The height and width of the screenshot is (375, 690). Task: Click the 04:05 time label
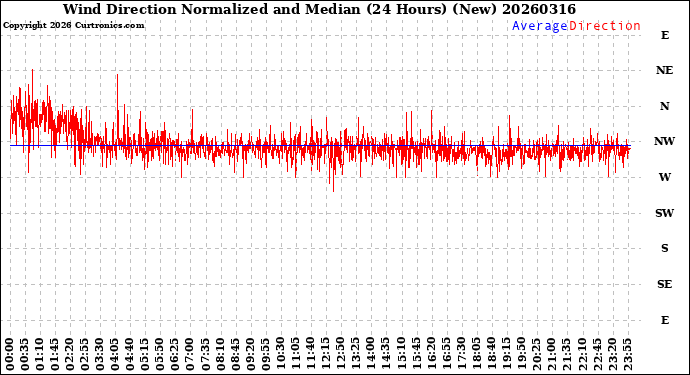click(x=116, y=354)
